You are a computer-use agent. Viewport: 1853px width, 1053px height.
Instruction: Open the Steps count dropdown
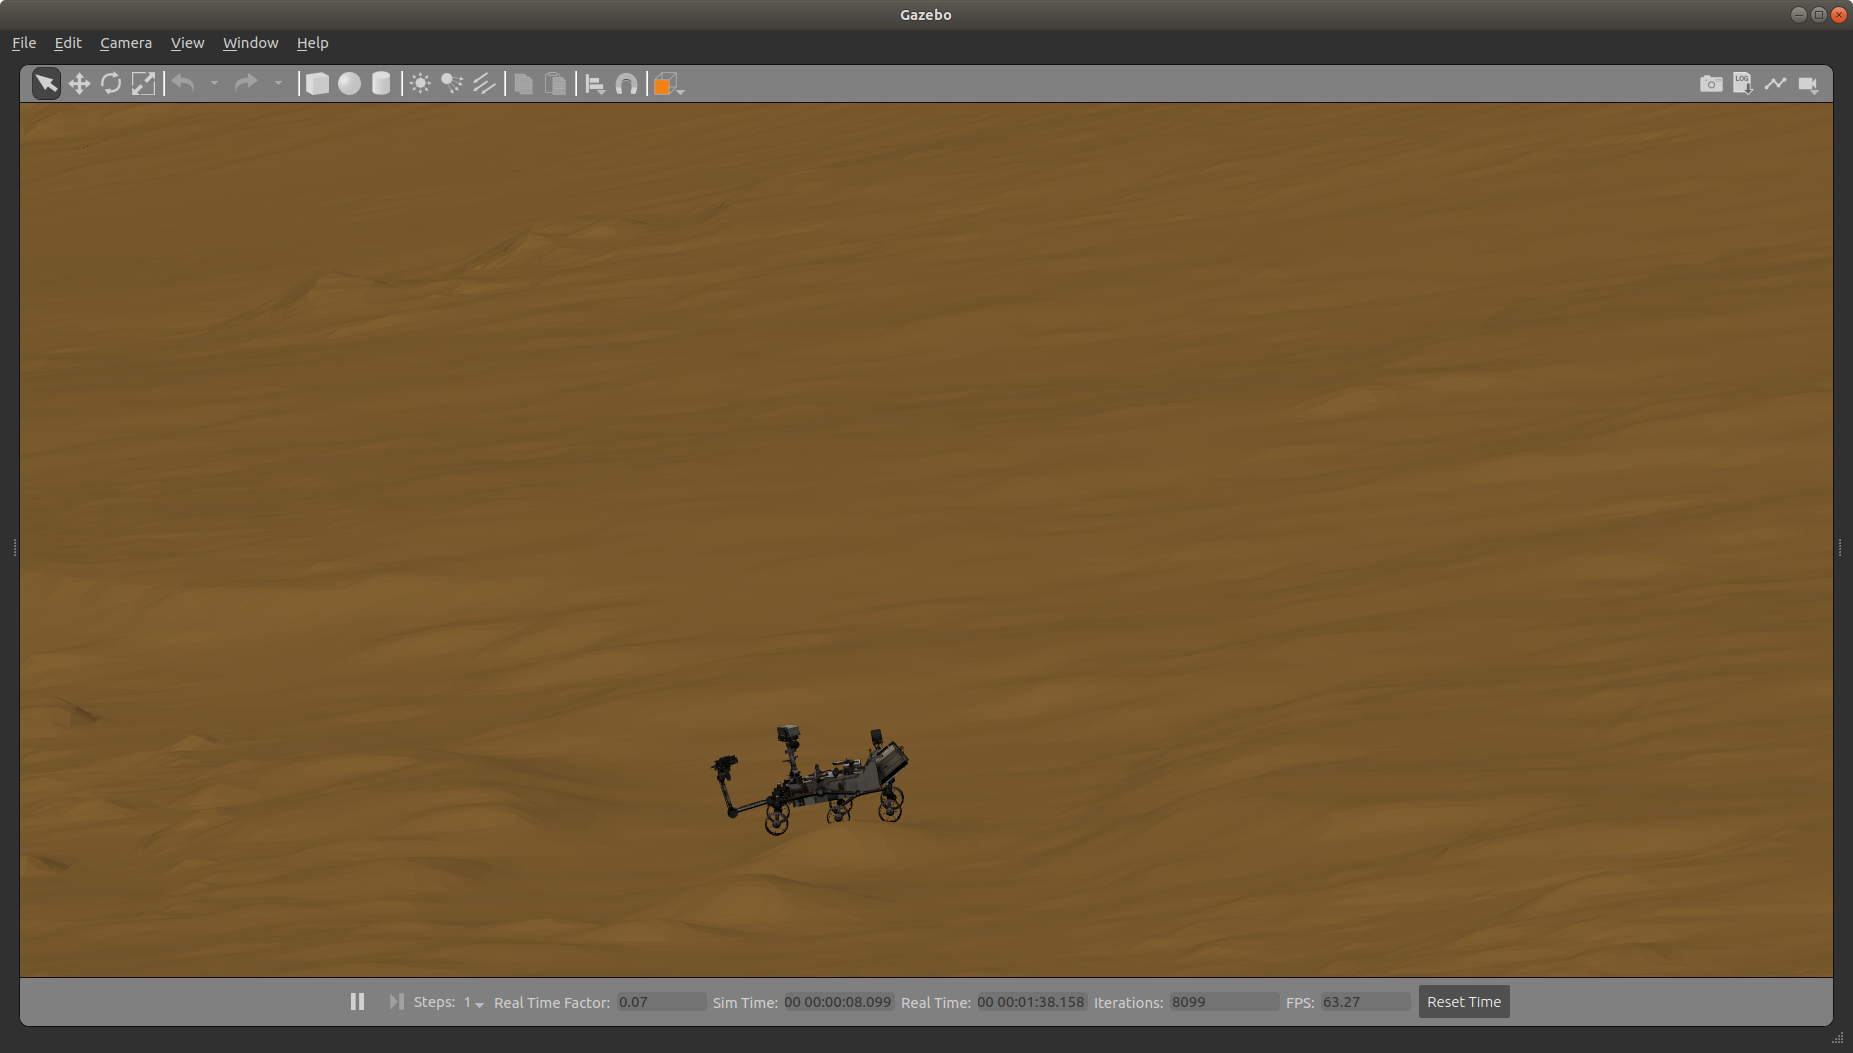click(473, 1002)
